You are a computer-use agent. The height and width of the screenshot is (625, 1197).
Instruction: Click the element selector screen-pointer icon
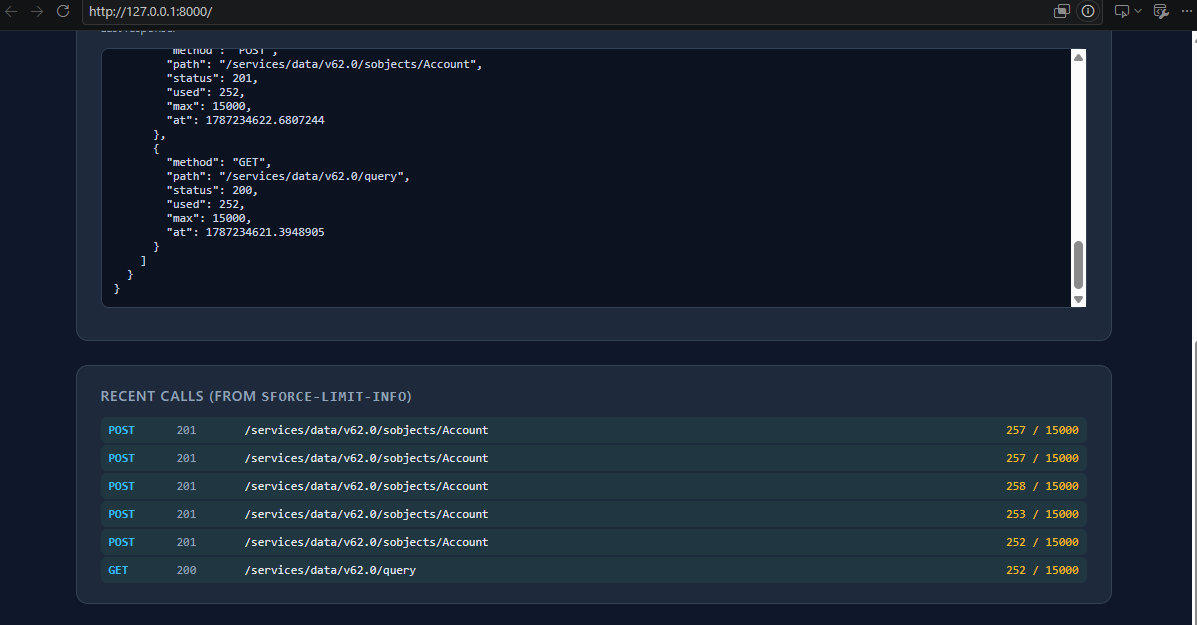[1121, 11]
